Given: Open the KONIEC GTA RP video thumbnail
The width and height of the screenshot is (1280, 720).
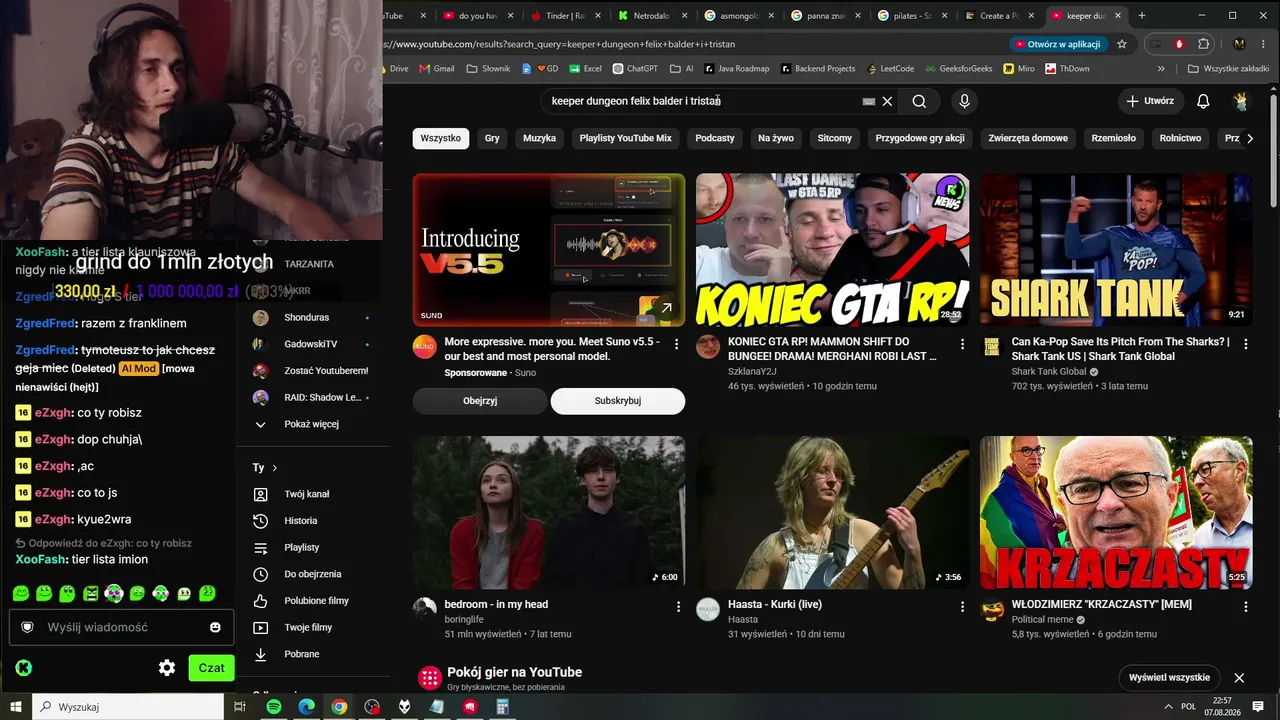Looking at the screenshot, I should [x=833, y=250].
